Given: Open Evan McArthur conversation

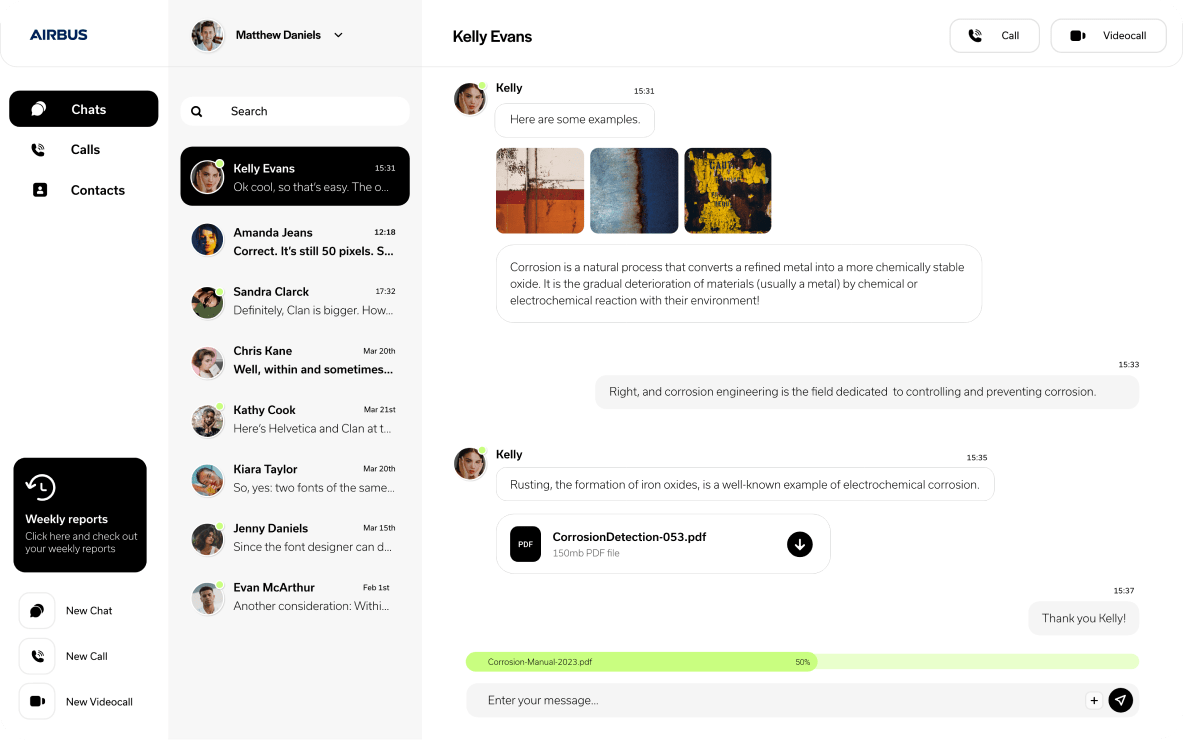Looking at the screenshot, I should point(295,597).
